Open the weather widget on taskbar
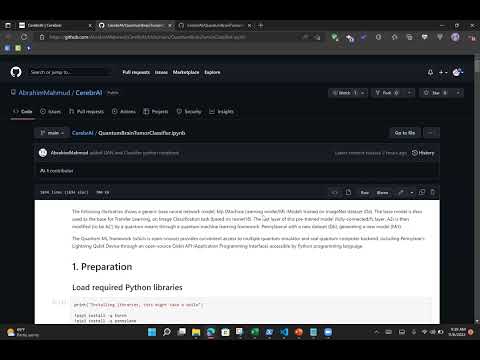This screenshot has height=360, width=480. coord(23,332)
